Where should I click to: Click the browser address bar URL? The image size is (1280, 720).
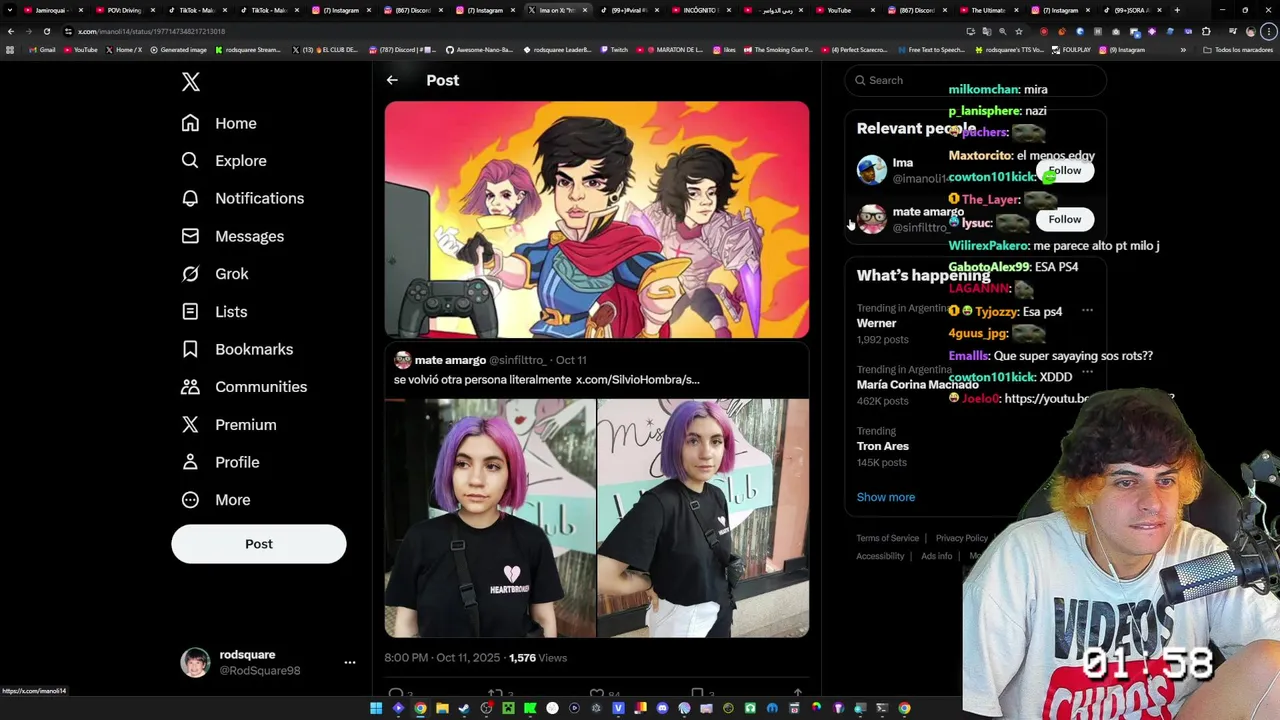[152, 31]
